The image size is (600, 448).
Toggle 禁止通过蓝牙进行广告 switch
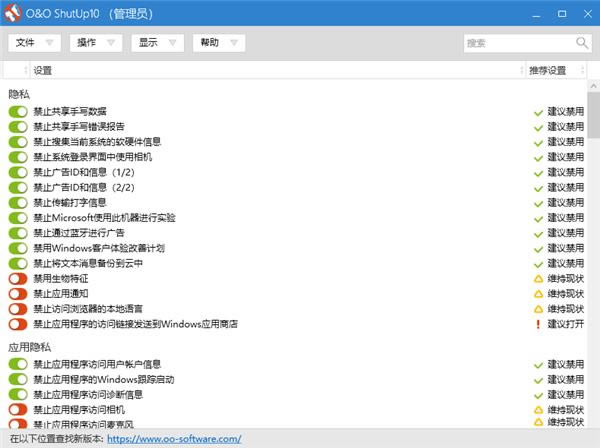click(18, 233)
